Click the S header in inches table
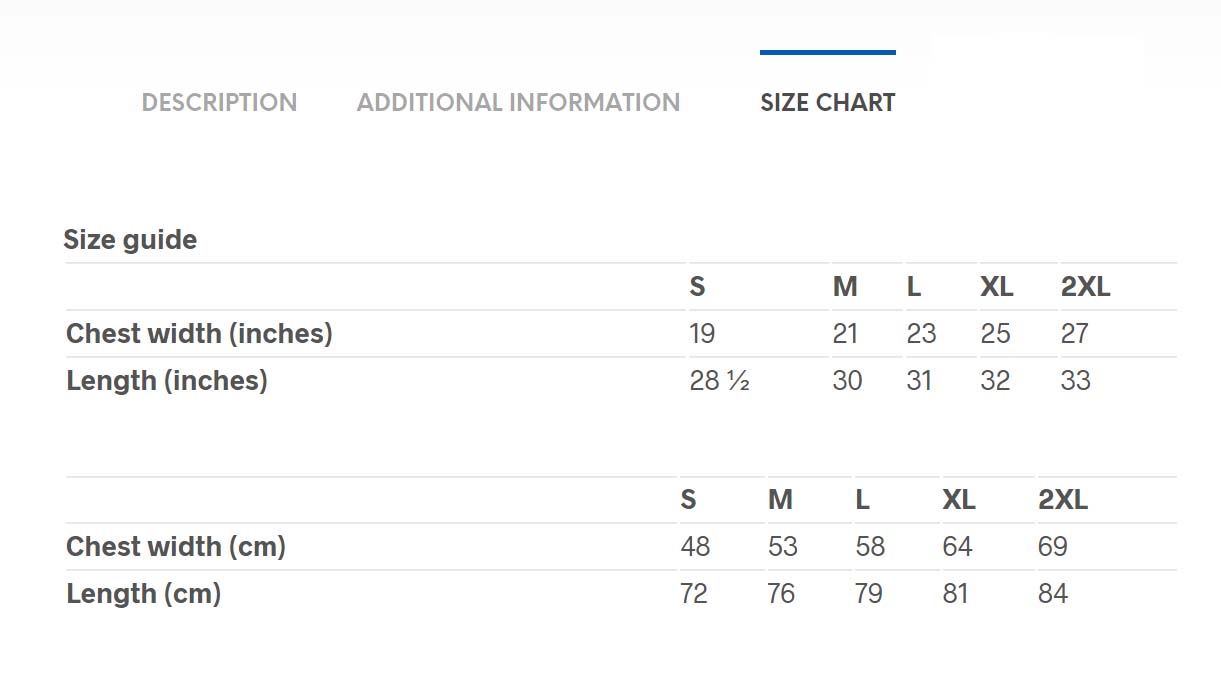Image resolution: width=1221 pixels, height=681 pixels. 697,287
